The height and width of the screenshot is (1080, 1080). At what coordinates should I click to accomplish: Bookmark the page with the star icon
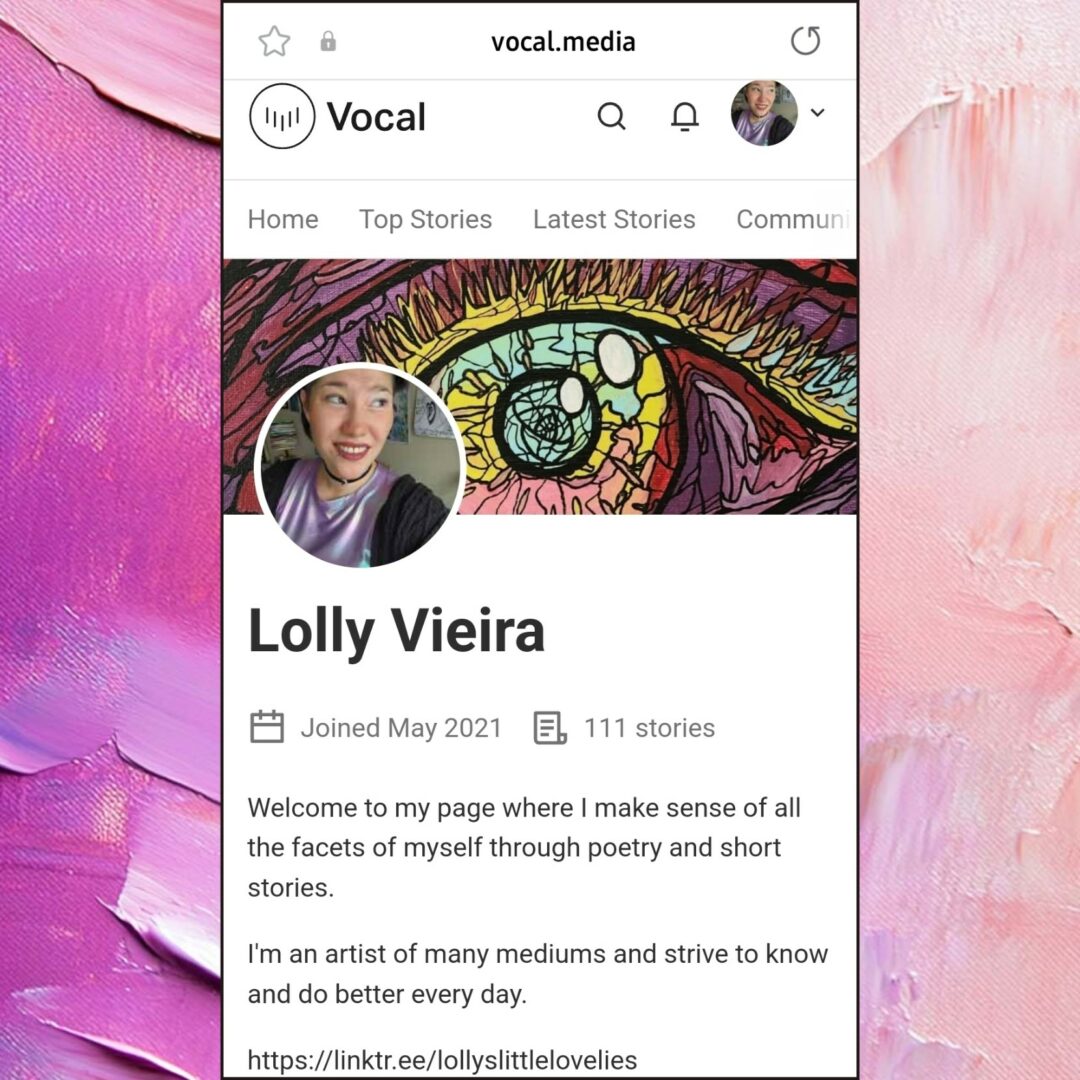(274, 41)
